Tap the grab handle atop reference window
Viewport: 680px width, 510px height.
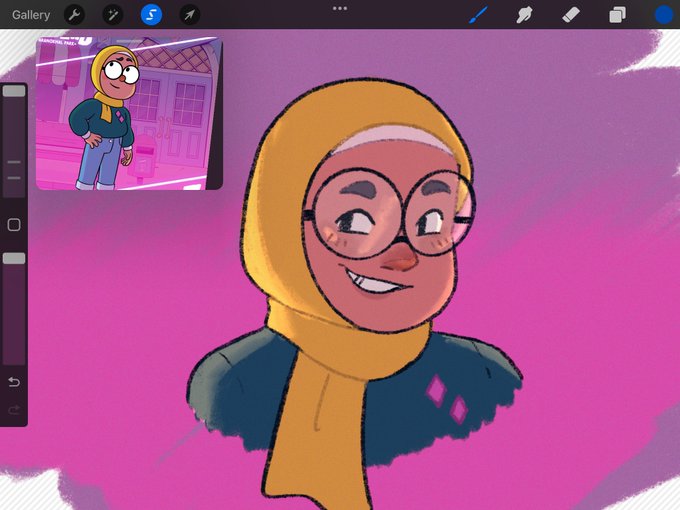(x=129, y=41)
